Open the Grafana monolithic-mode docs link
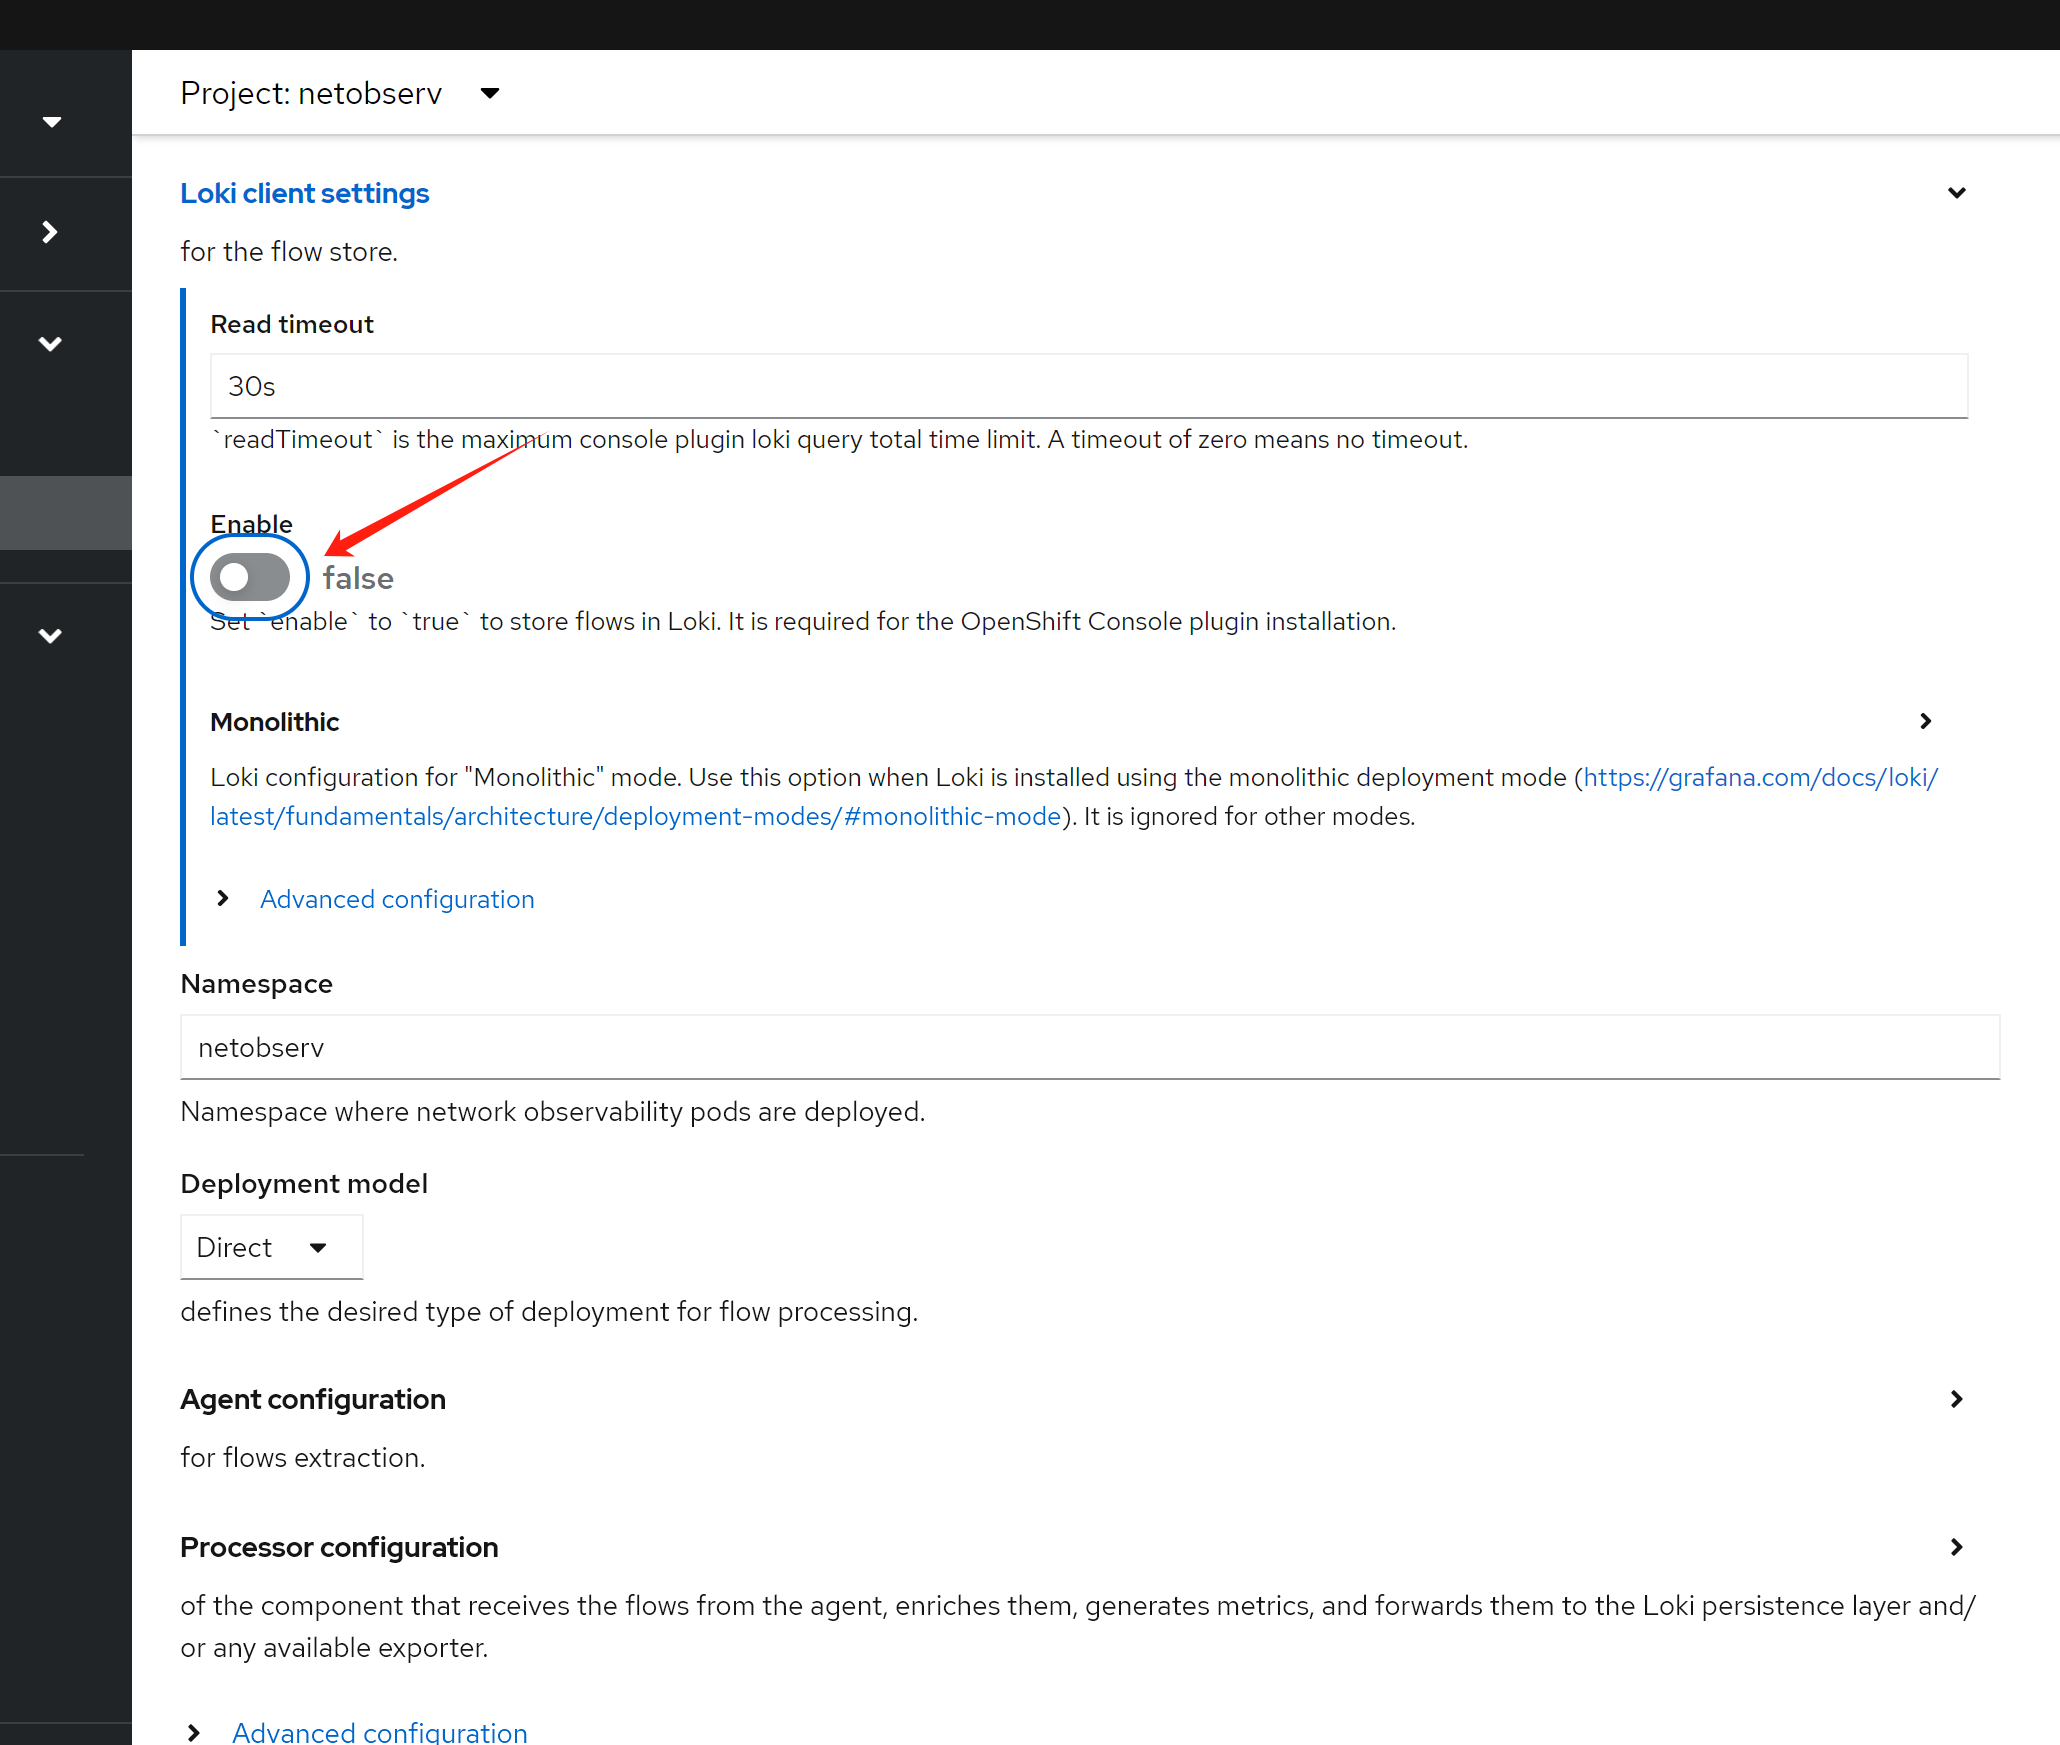2060x1745 pixels. (1759, 777)
